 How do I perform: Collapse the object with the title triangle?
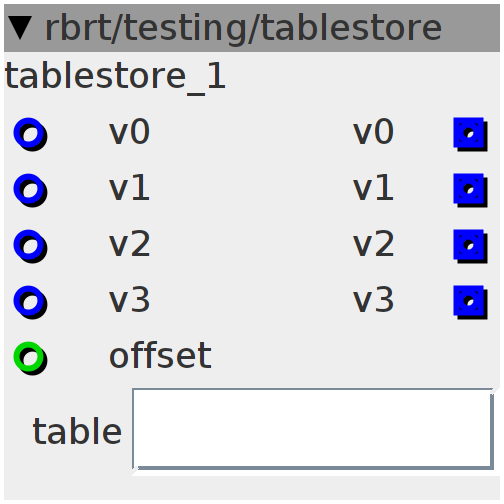pos(20,28)
